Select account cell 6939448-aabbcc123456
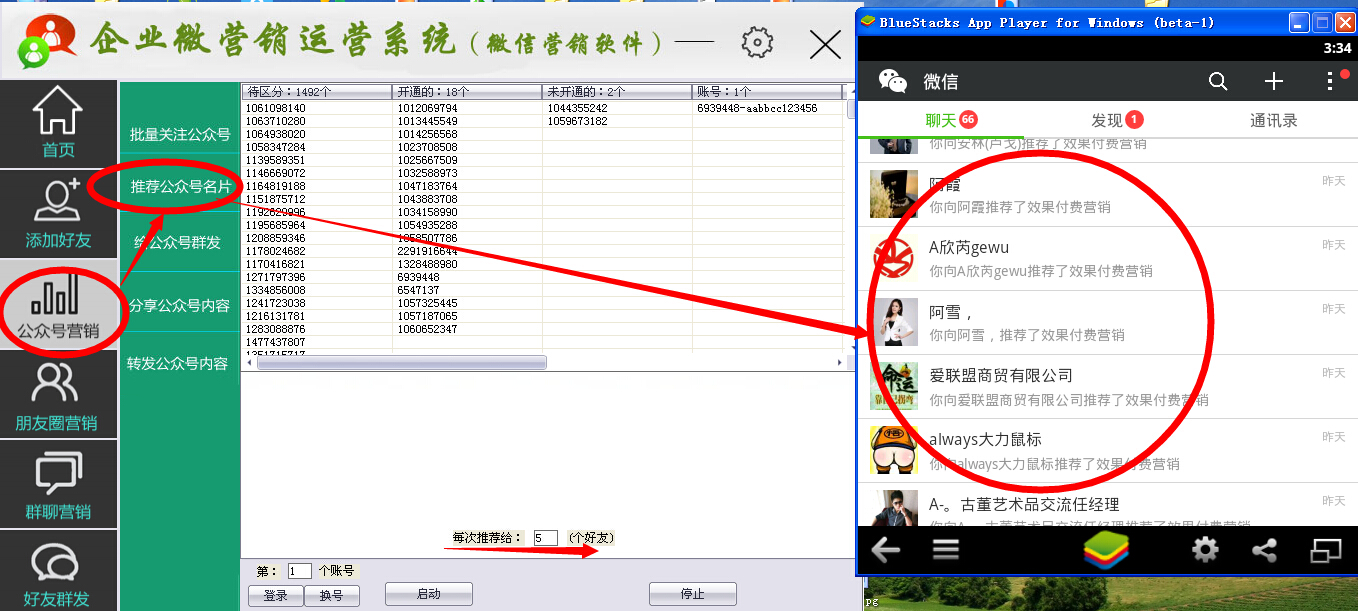1358x611 pixels. pyautogui.click(x=769, y=108)
